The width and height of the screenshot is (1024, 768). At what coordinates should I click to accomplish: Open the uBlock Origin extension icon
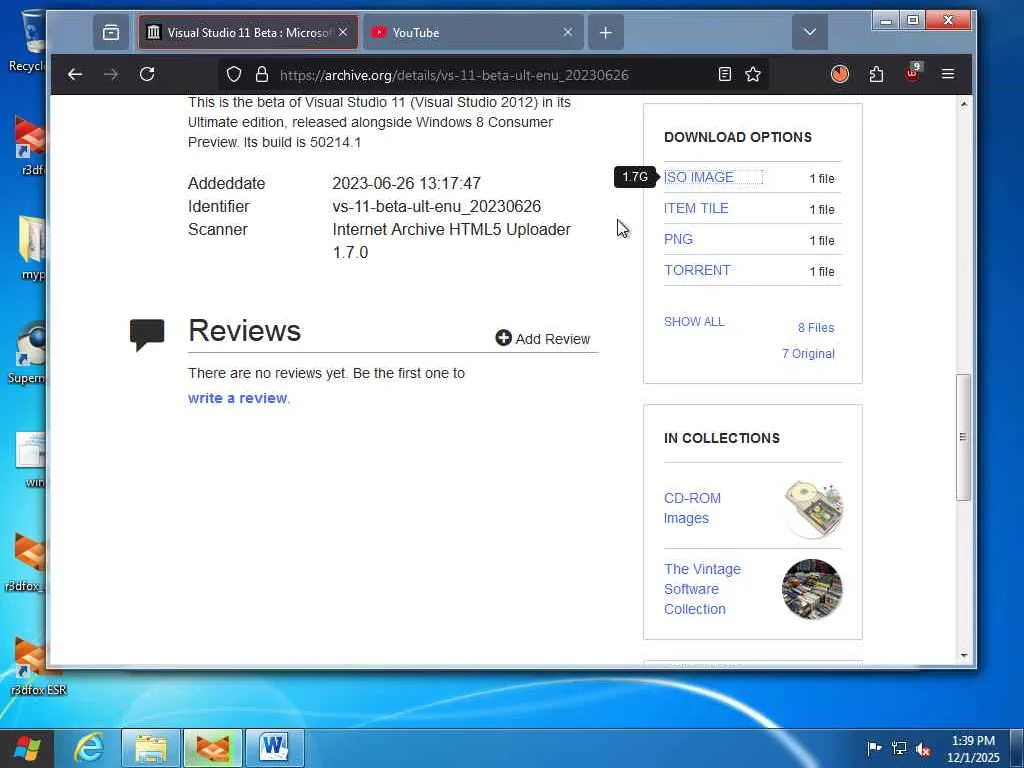click(912, 73)
